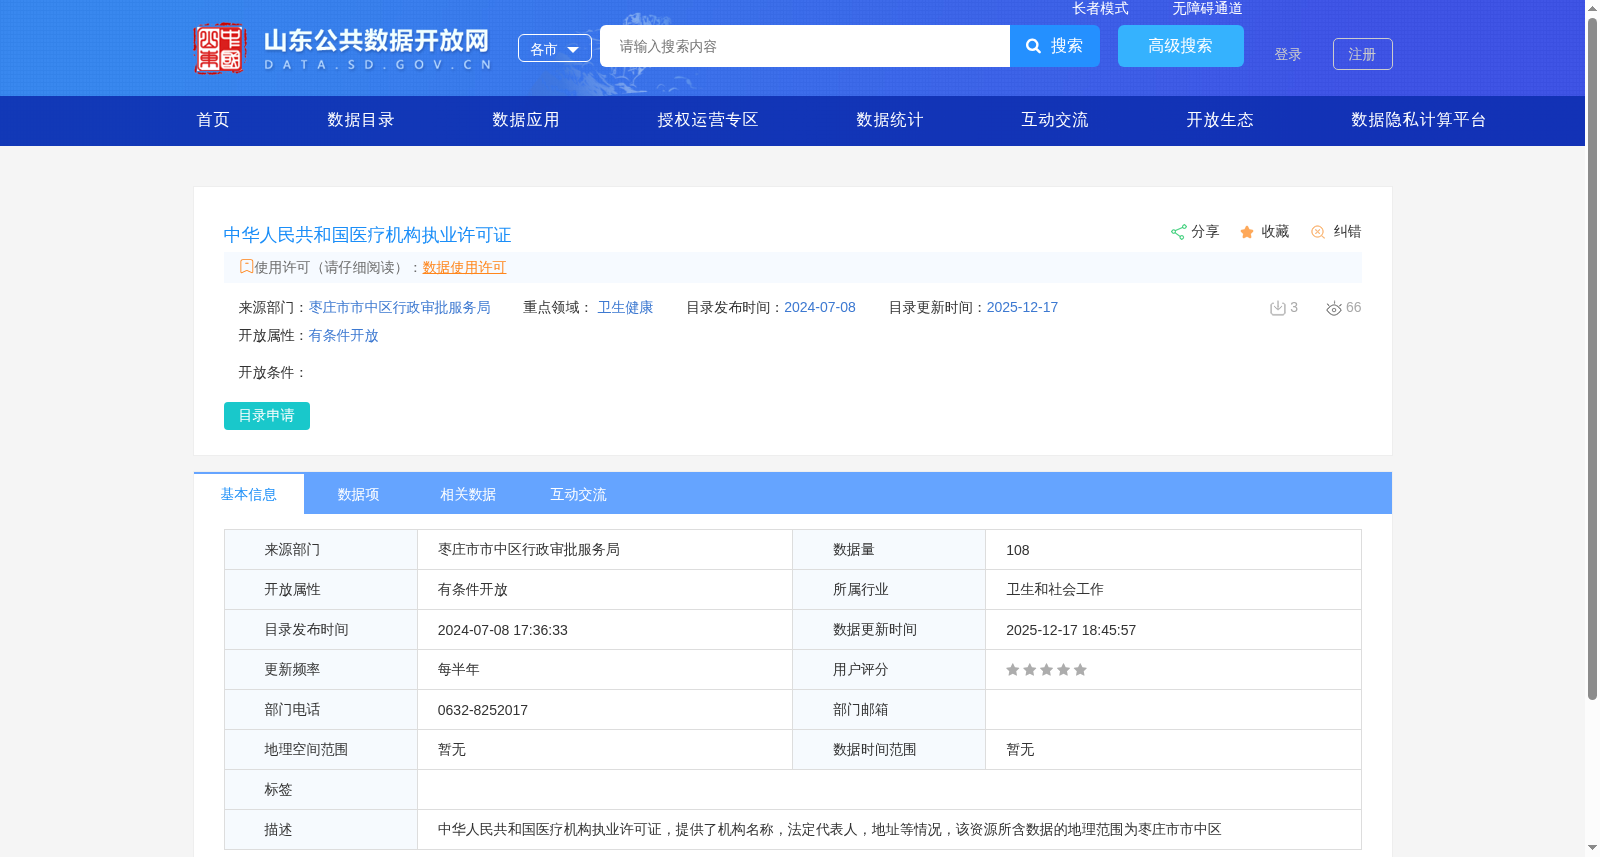This screenshot has height=857, width=1600.
Task: Open 数据目录 navigation item
Action: [361, 120]
